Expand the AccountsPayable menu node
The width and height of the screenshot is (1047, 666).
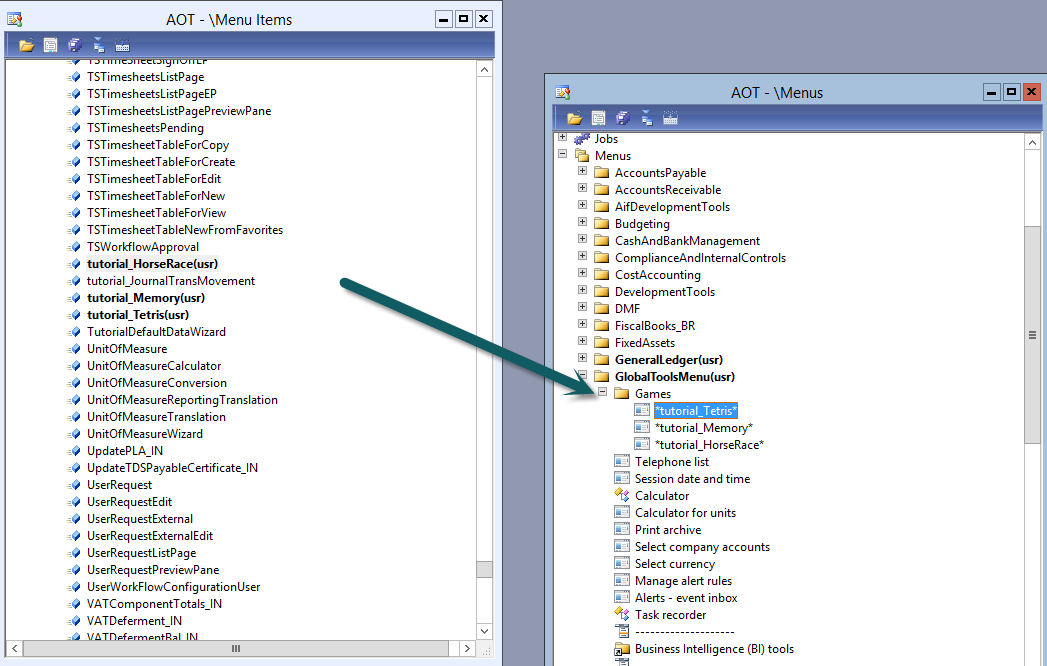(582, 172)
